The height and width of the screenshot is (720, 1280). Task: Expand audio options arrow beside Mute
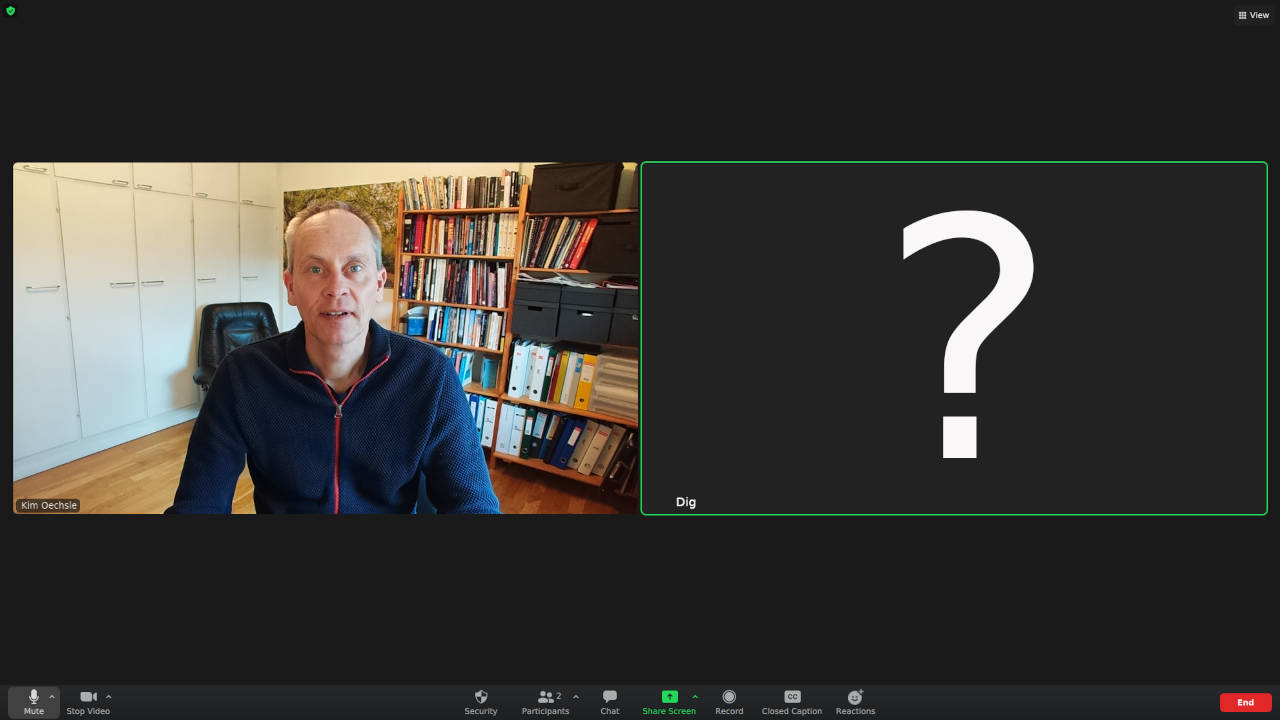pyautogui.click(x=52, y=696)
